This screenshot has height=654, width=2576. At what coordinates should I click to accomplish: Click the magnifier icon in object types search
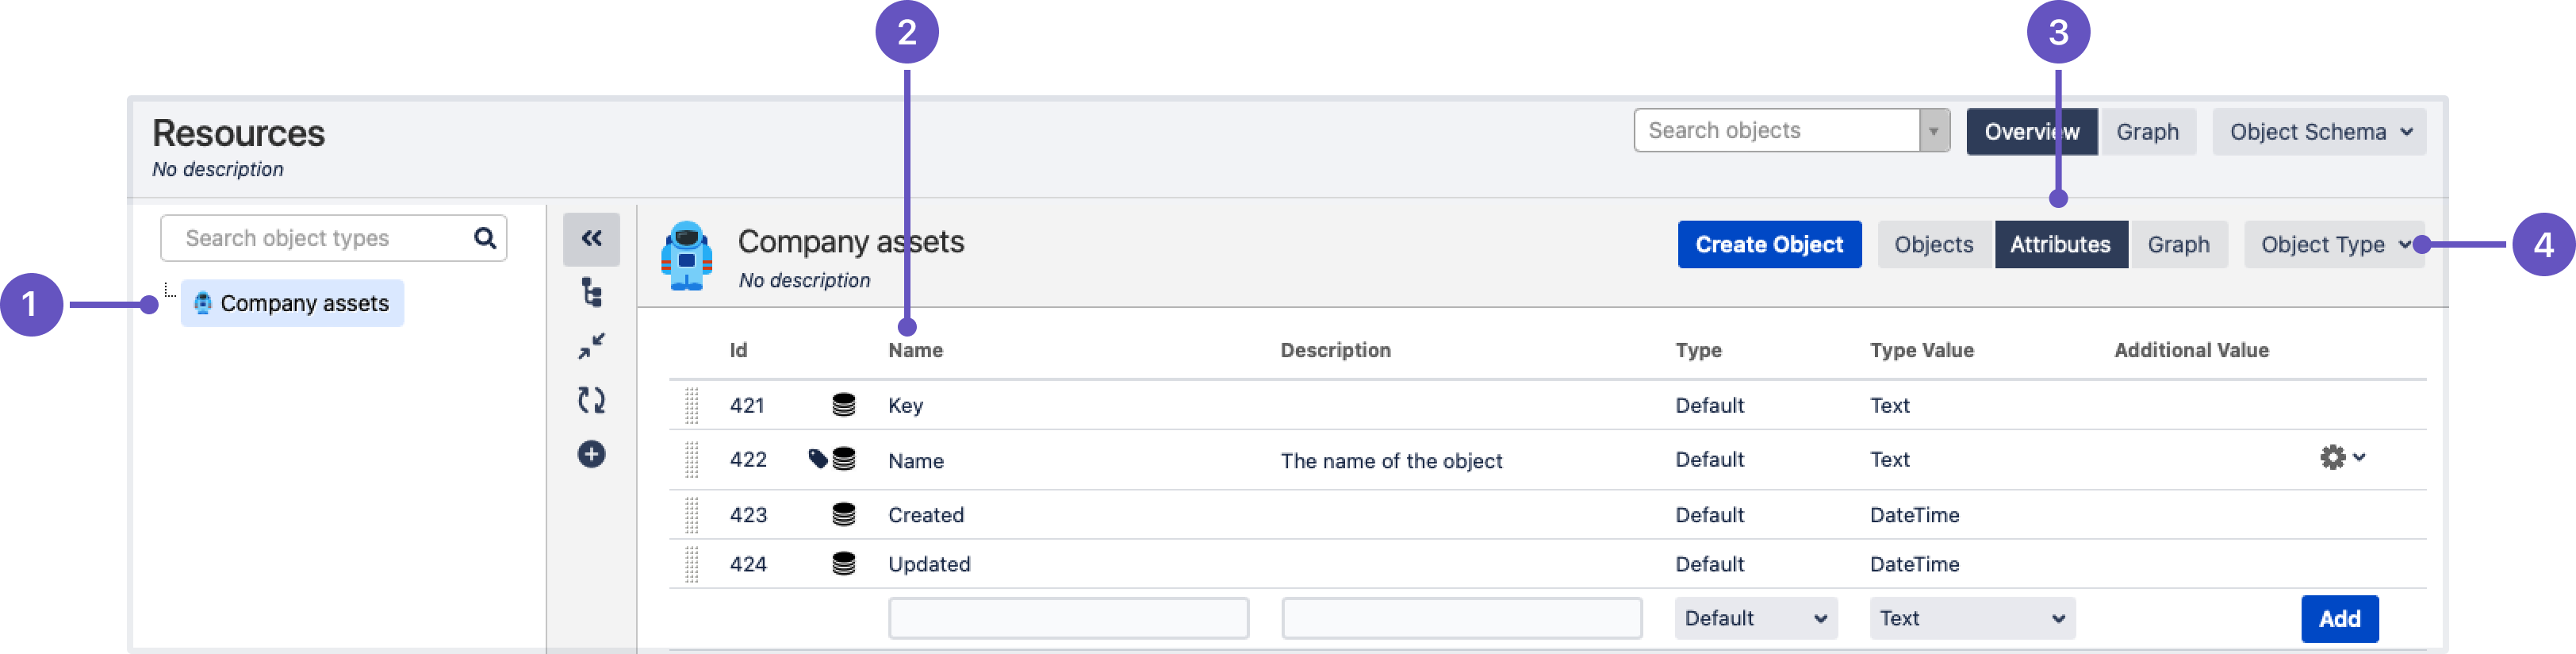coord(485,238)
